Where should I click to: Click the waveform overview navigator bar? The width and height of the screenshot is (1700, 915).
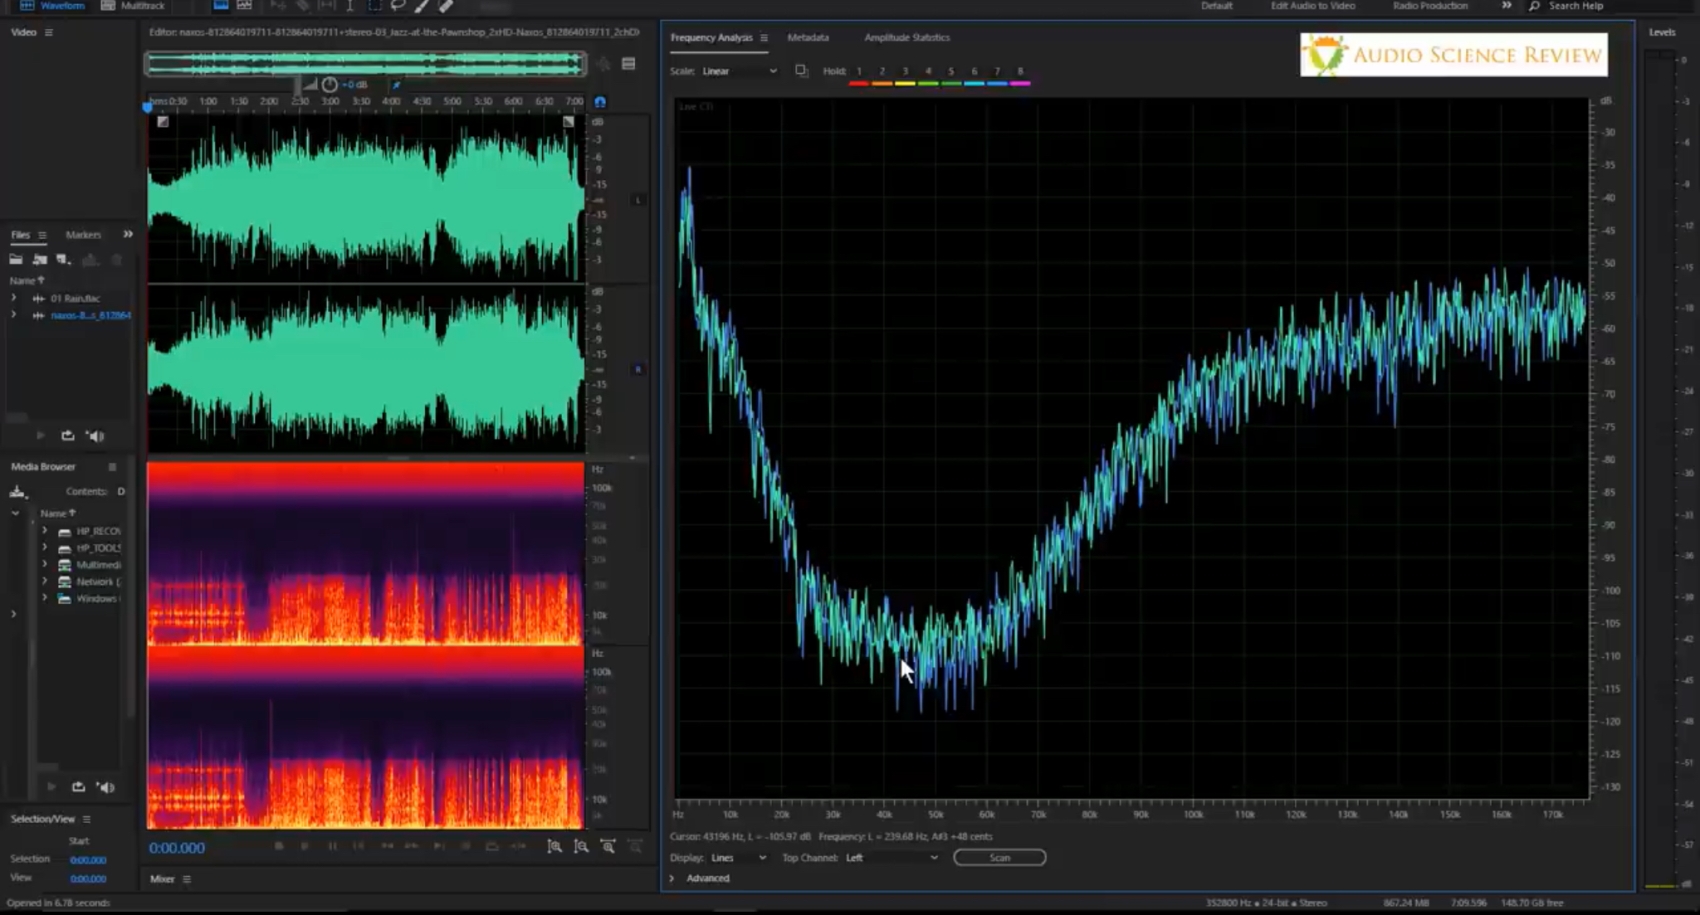tap(365, 64)
